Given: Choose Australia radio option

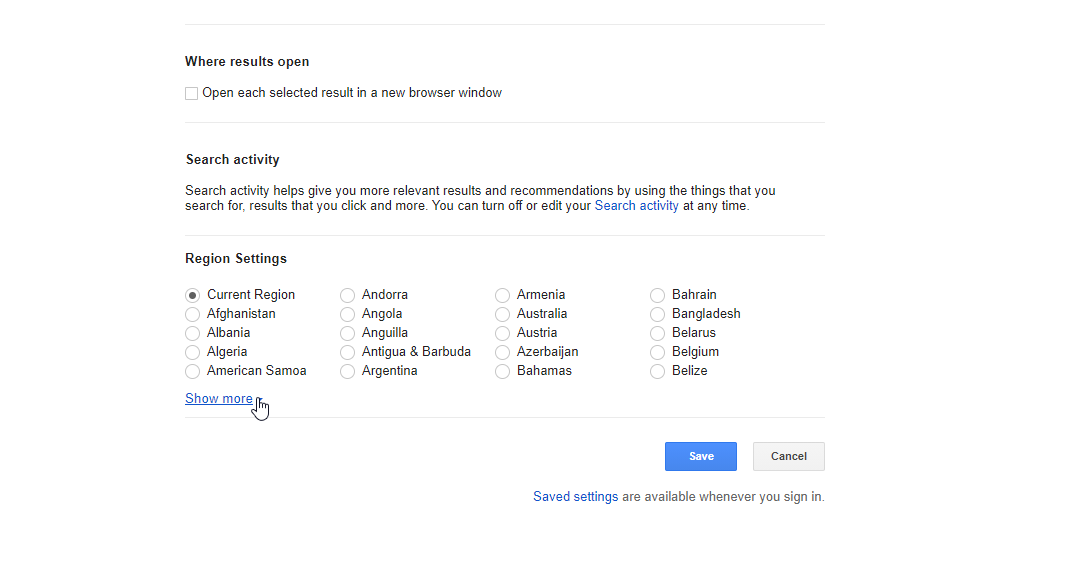Looking at the screenshot, I should [x=502, y=314].
